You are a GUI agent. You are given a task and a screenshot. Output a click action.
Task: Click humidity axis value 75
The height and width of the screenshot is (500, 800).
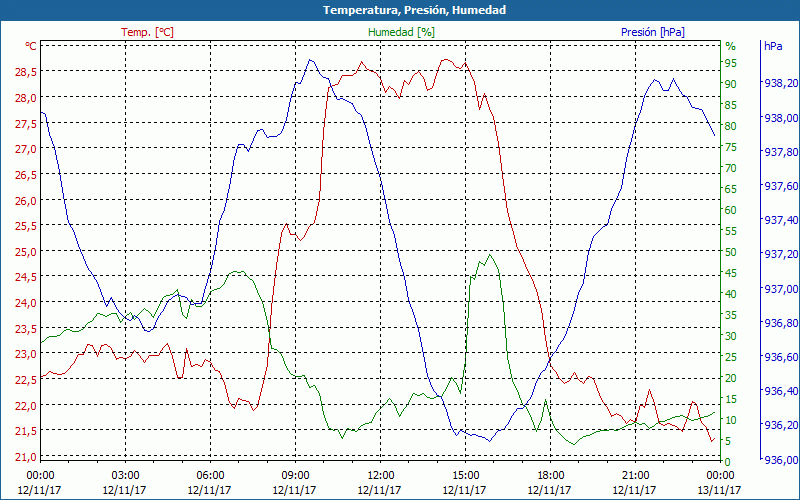[731, 147]
